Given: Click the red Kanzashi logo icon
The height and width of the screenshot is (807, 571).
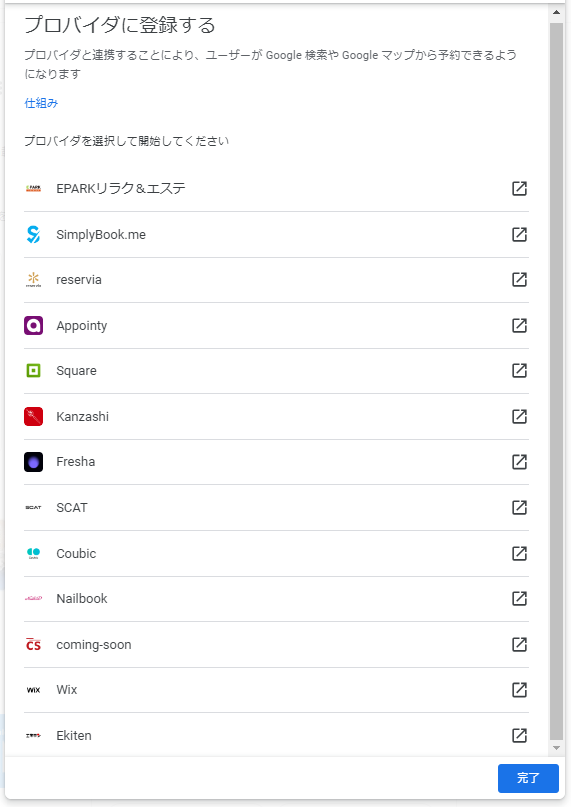Looking at the screenshot, I should [33, 416].
